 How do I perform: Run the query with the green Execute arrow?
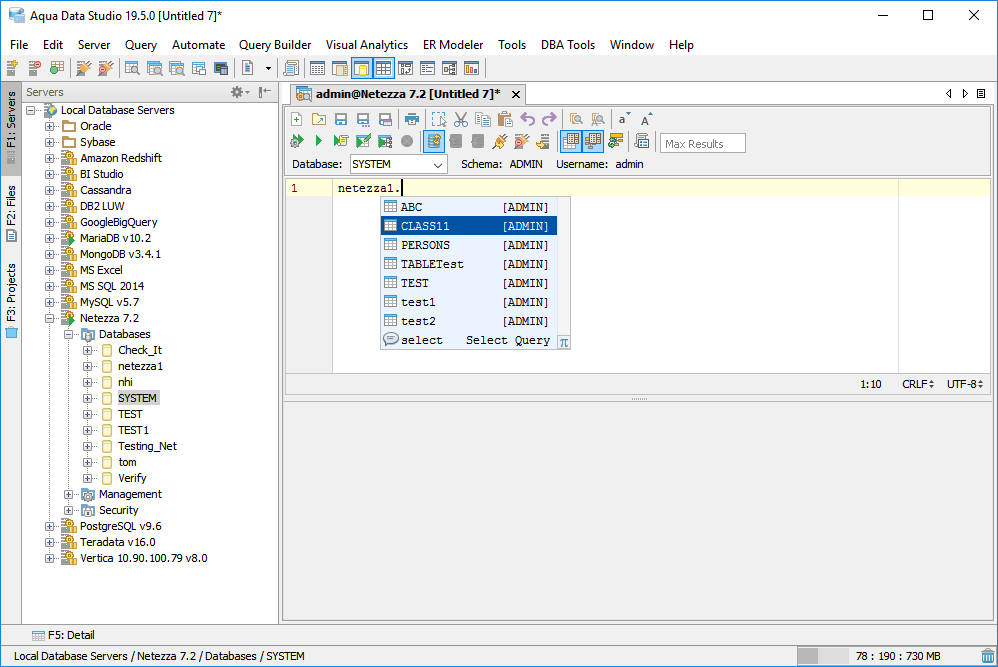[319, 141]
